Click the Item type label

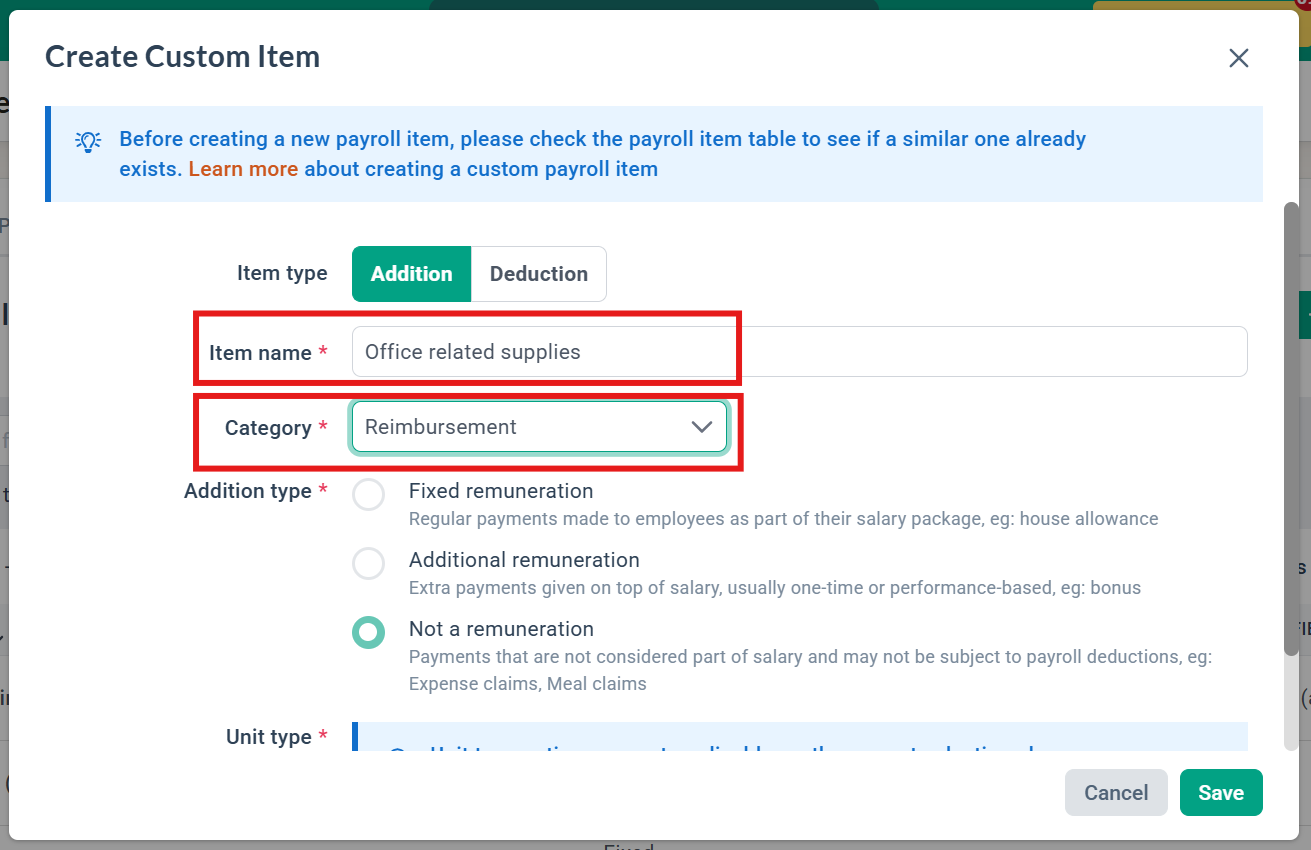tap(282, 273)
